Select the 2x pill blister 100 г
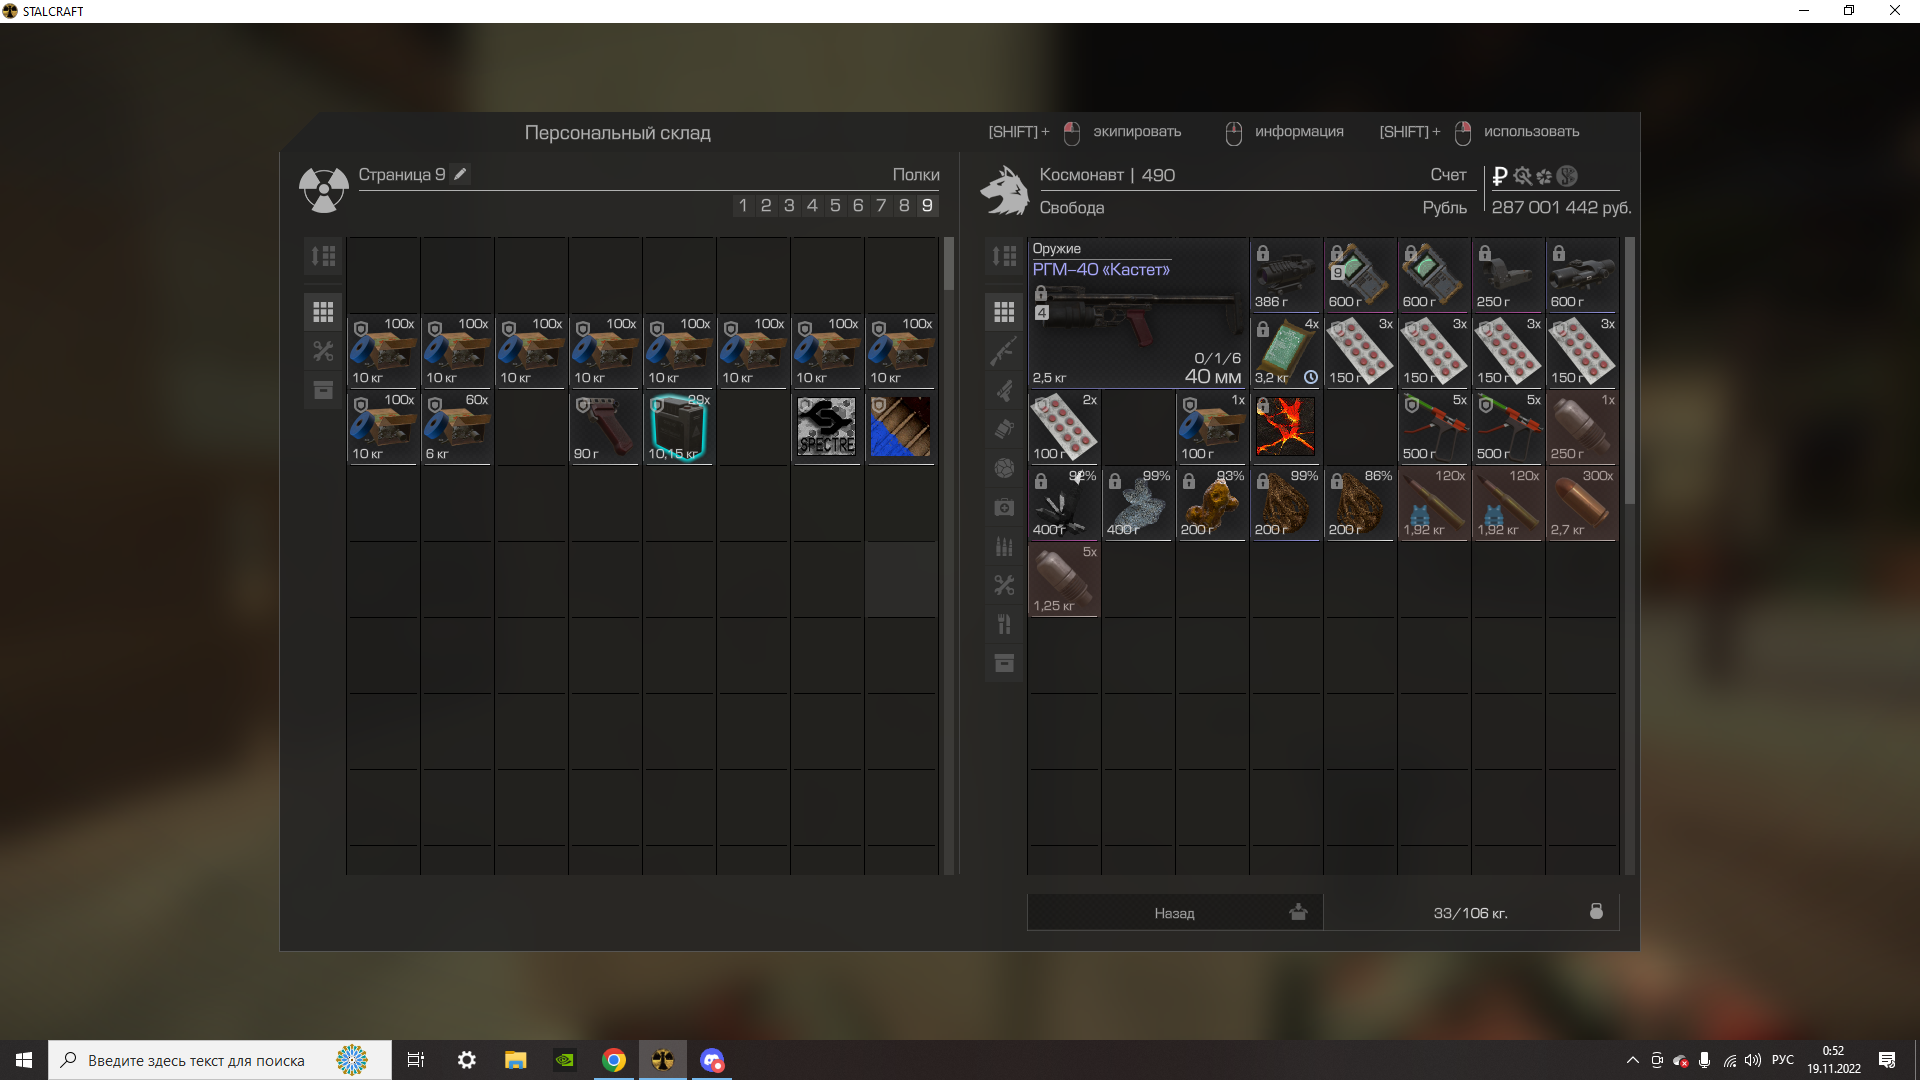The width and height of the screenshot is (1920, 1080). (x=1064, y=427)
